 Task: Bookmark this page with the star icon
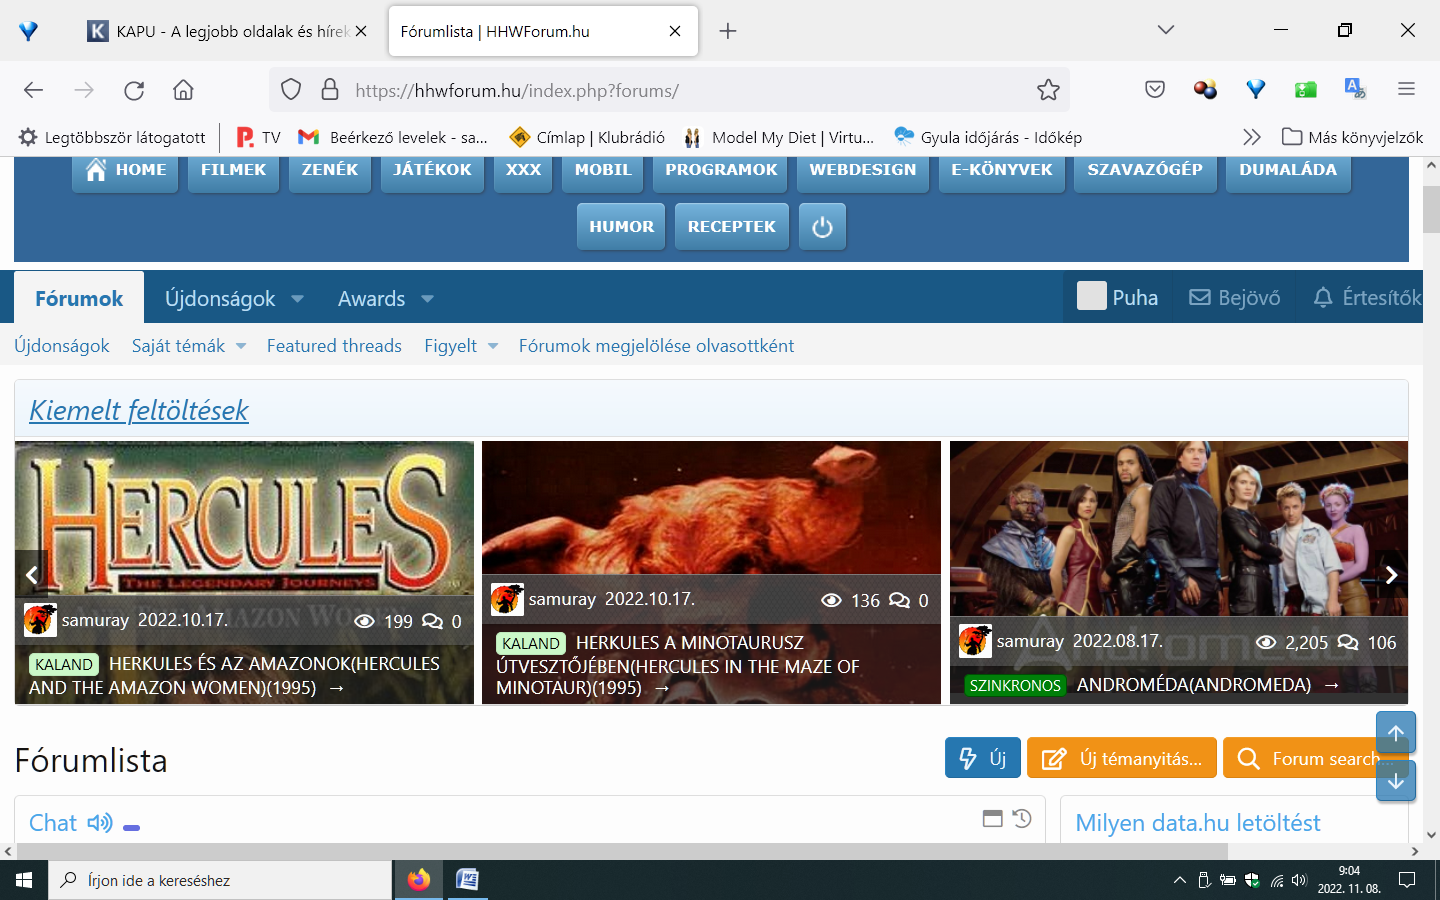1048,90
